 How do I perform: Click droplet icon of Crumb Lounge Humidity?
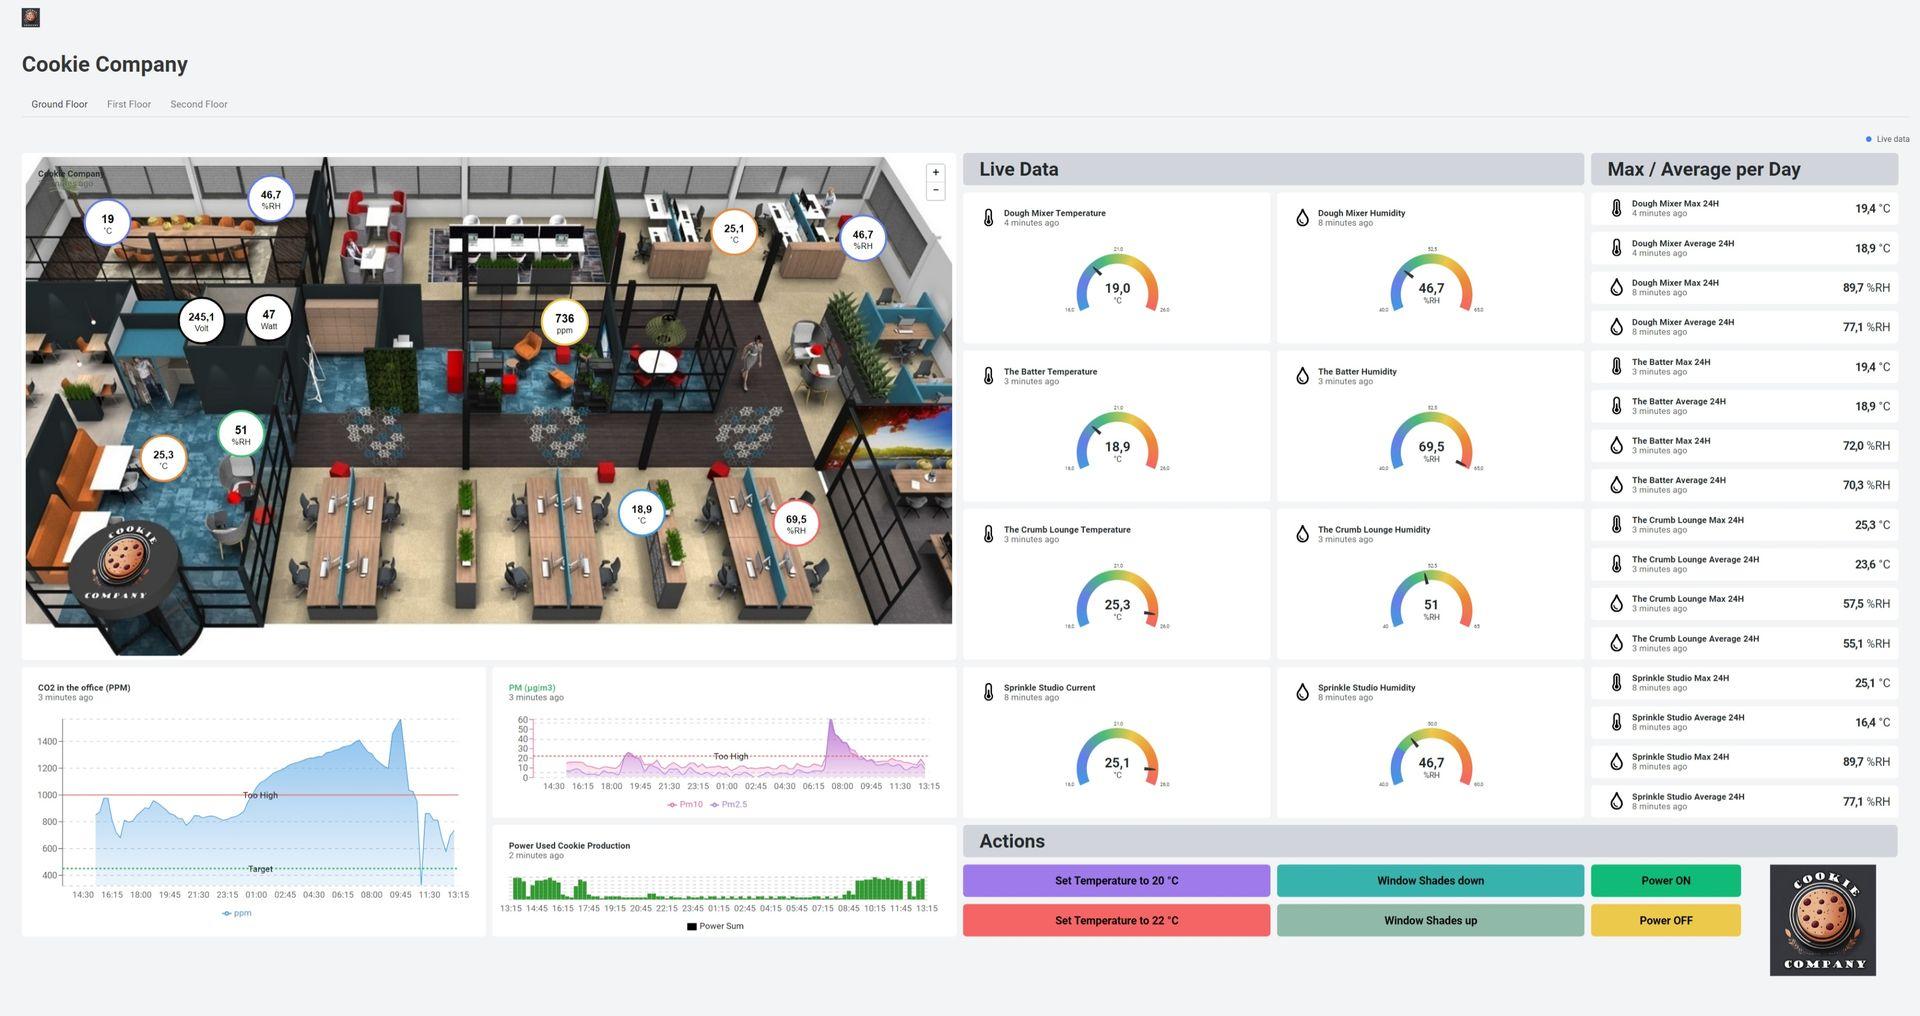click(x=1302, y=534)
